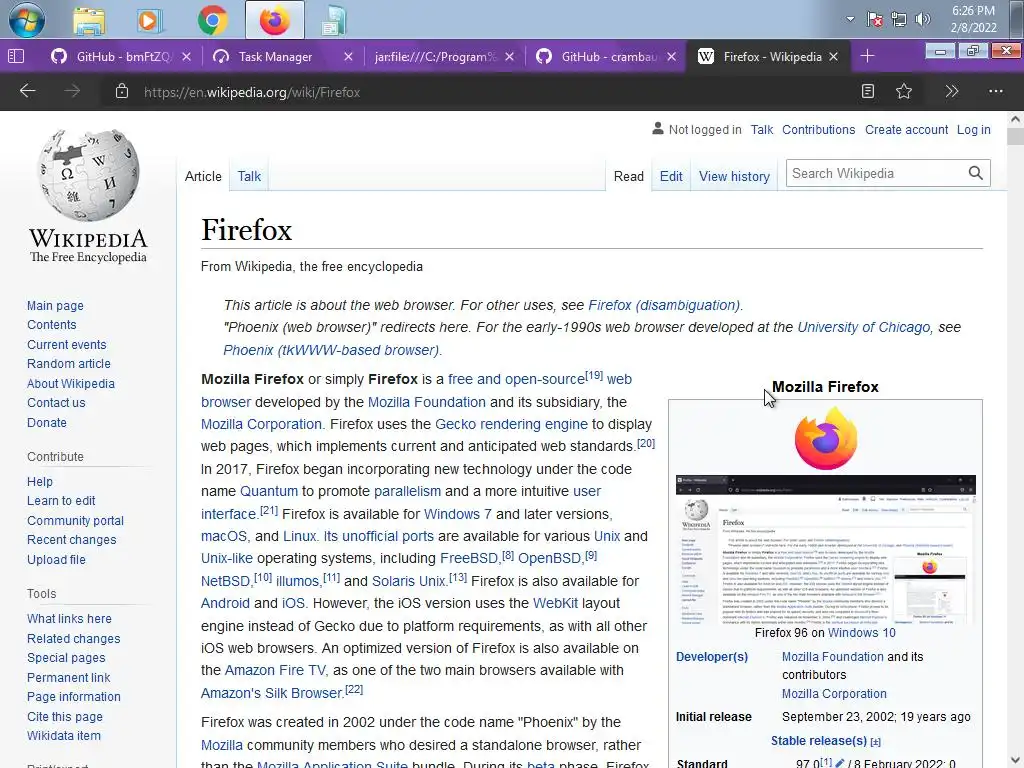Open the volume speaker tray icon
Screen dimensions: 1024x768
click(x=922, y=20)
